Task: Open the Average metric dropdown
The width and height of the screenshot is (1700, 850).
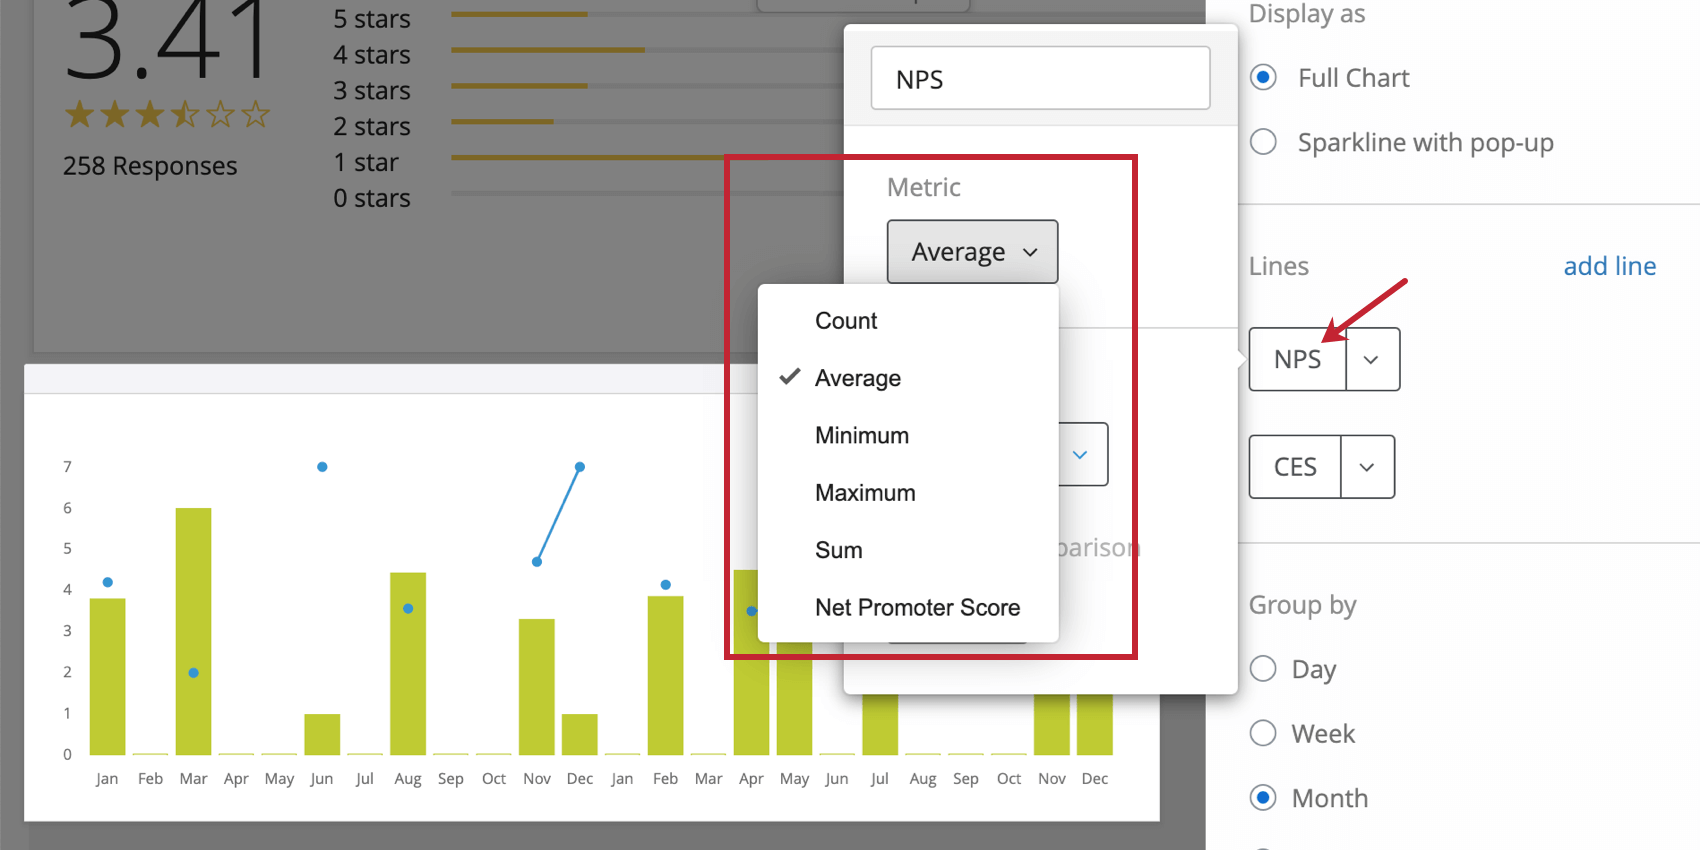Action: pos(972,252)
